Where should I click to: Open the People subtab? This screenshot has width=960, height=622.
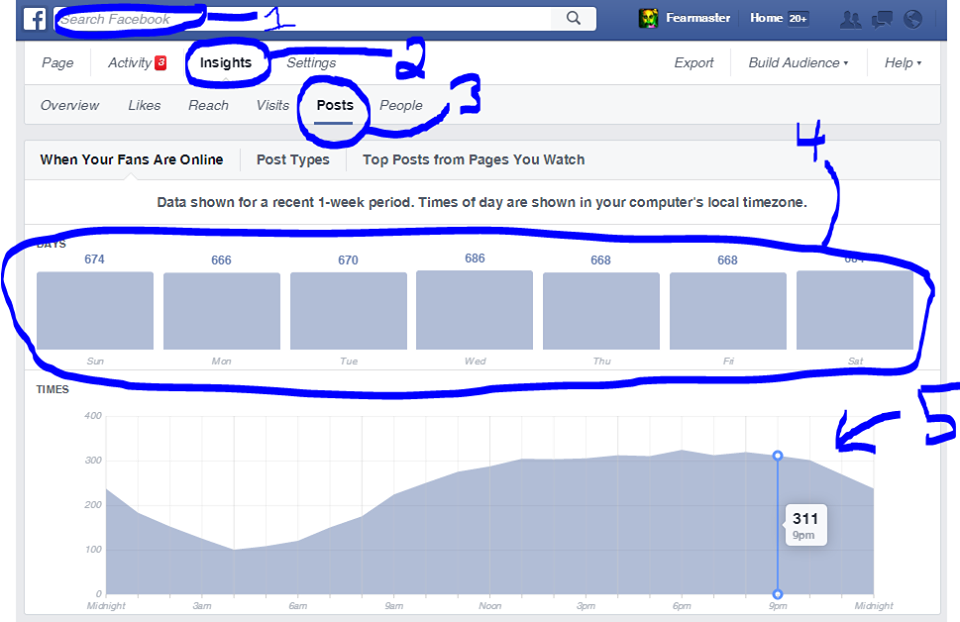401,105
